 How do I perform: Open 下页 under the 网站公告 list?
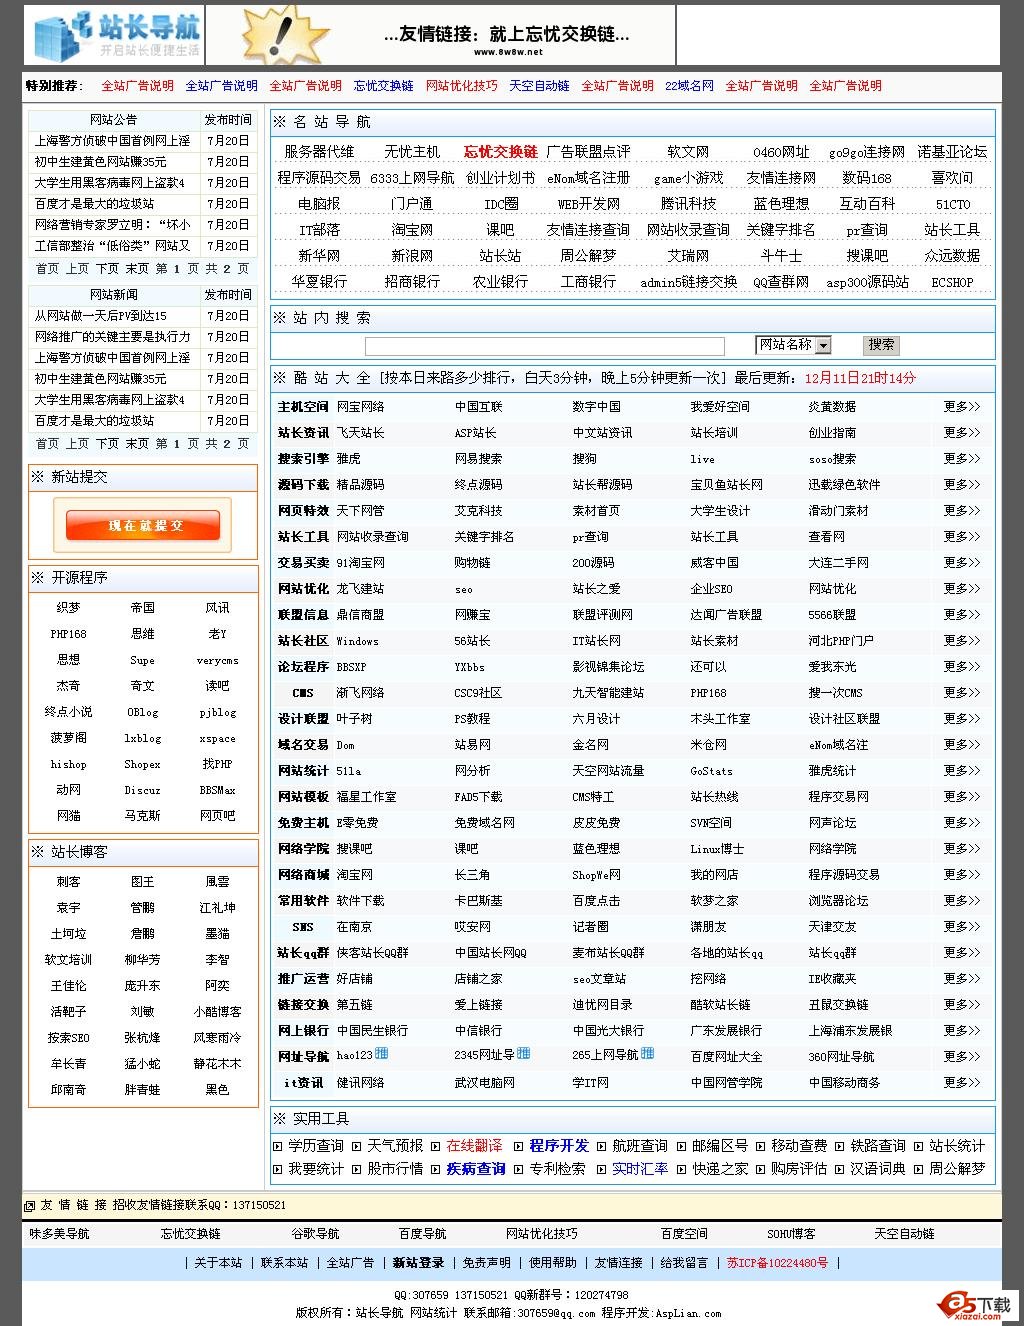105,268
